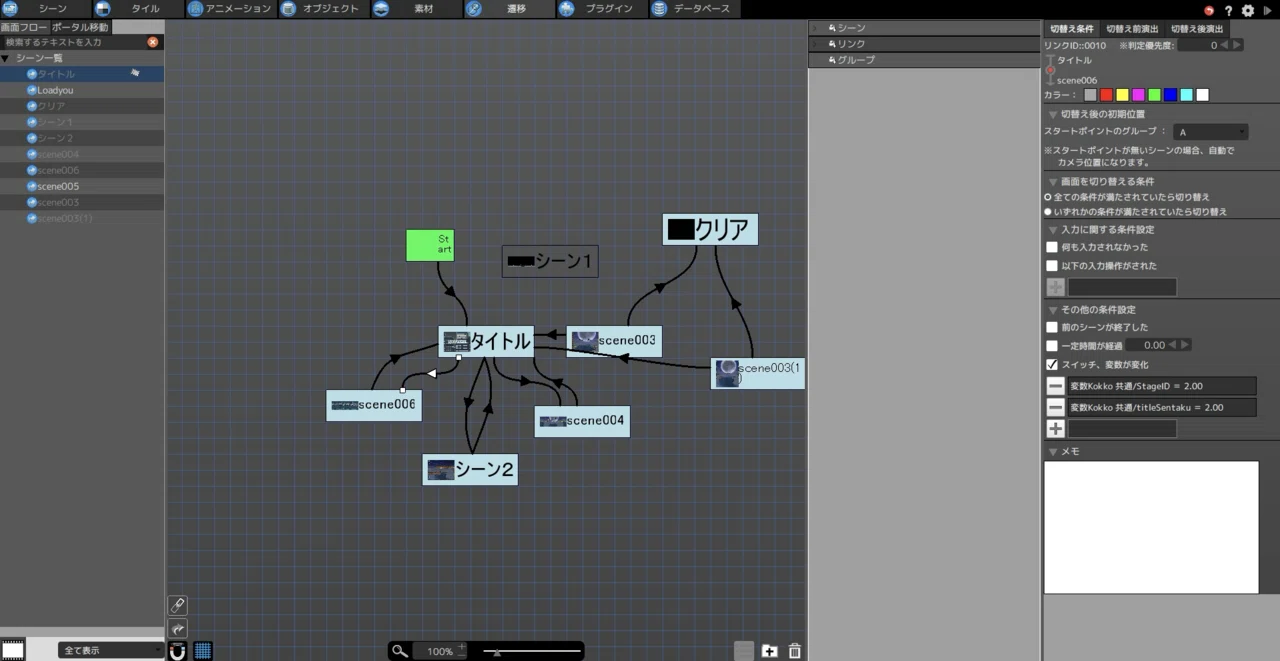Image resolution: width=1280 pixels, height=661 pixels.
Task: Click the red undo icon in top bar
Action: coord(1208,10)
